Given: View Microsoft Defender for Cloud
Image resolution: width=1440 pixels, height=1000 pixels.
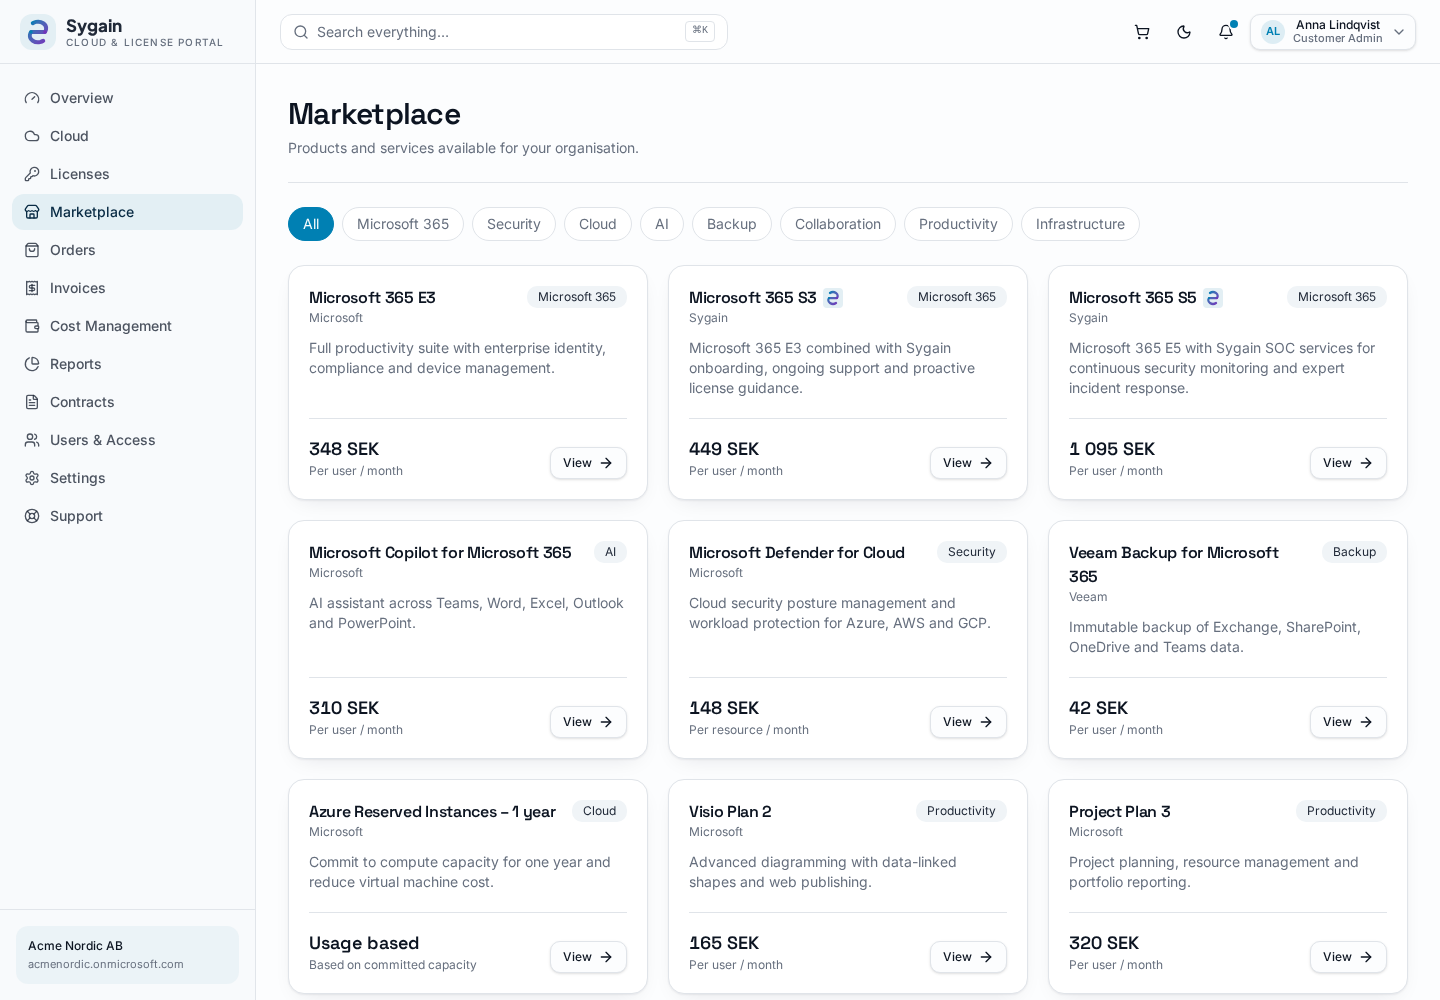Looking at the screenshot, I should [968, 722].
